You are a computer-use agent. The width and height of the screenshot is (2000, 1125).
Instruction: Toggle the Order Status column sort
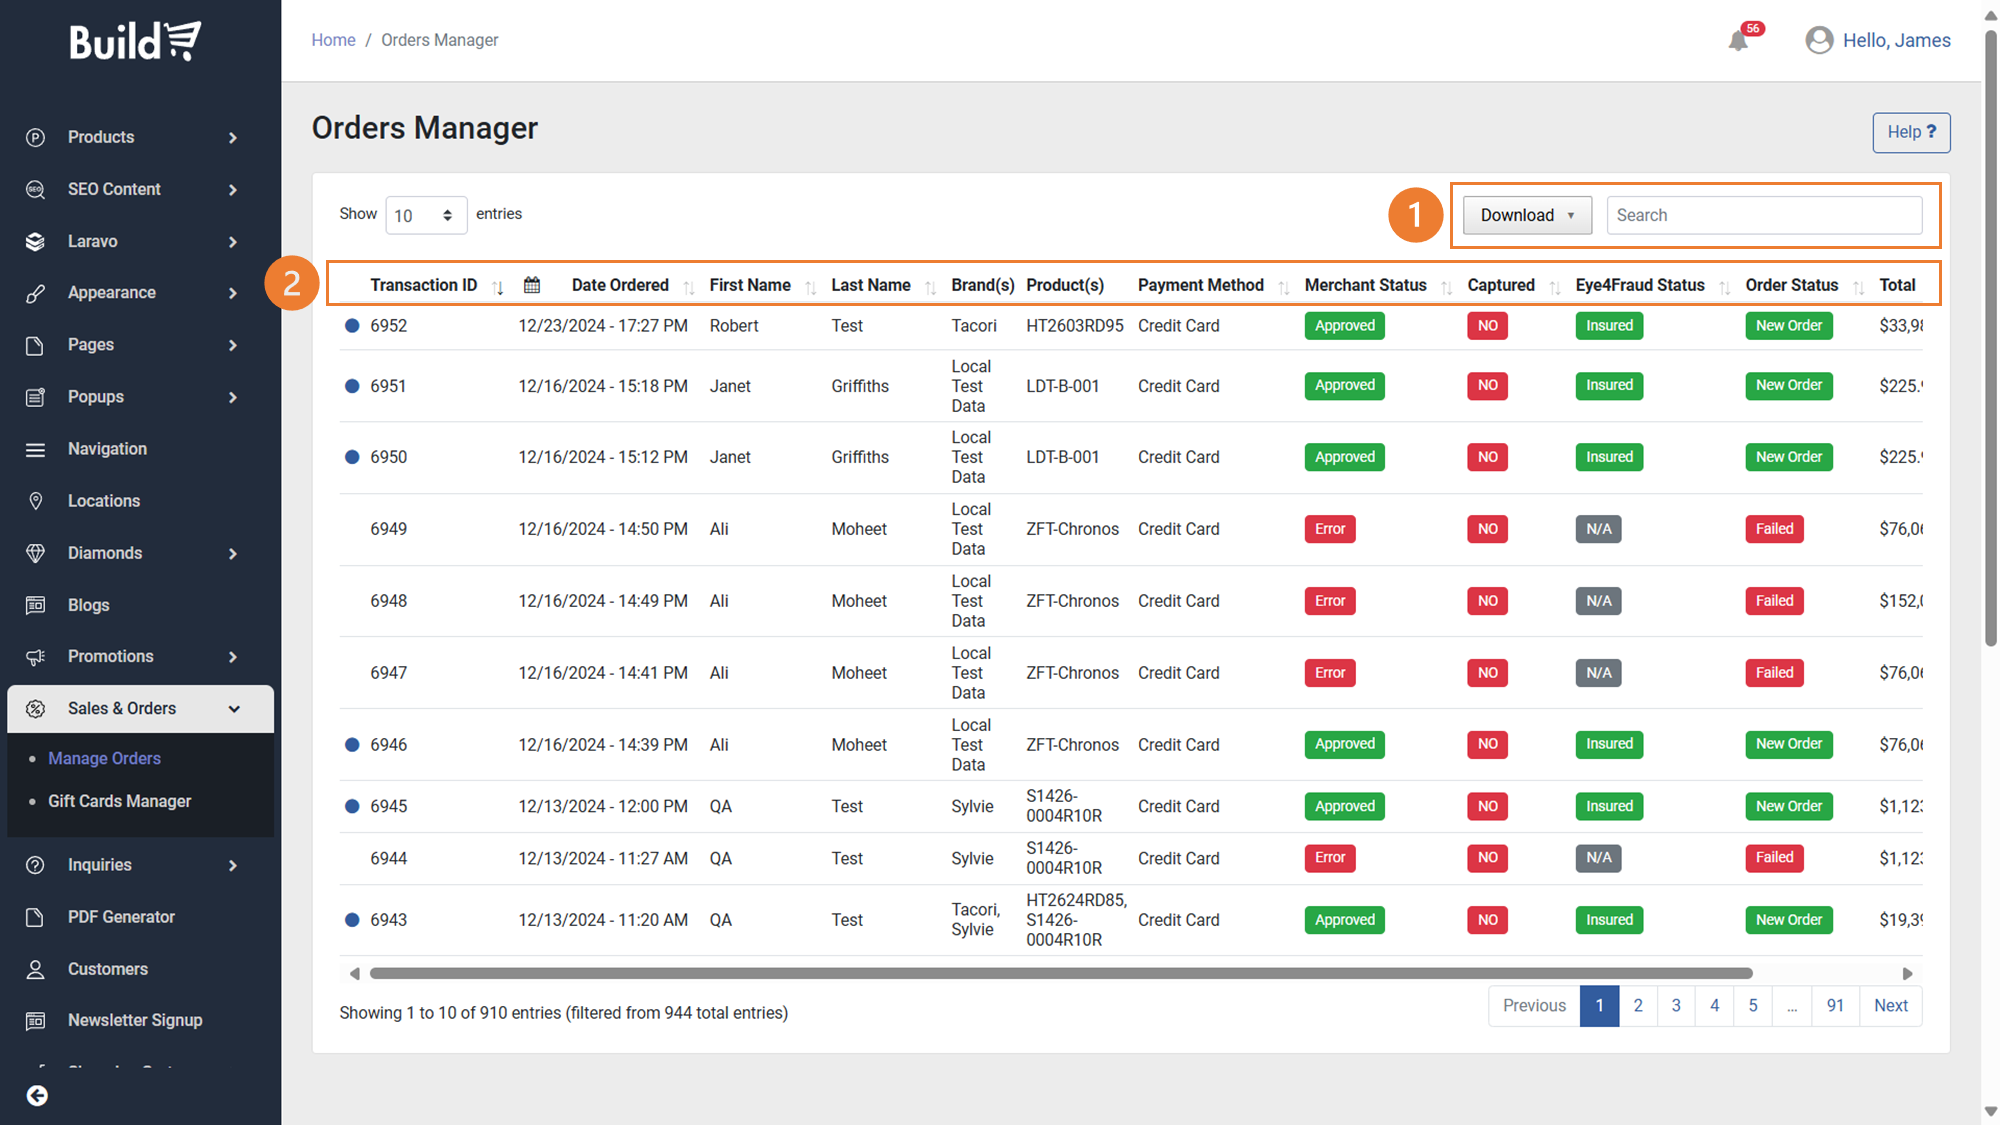click(x=1858, y=287)
